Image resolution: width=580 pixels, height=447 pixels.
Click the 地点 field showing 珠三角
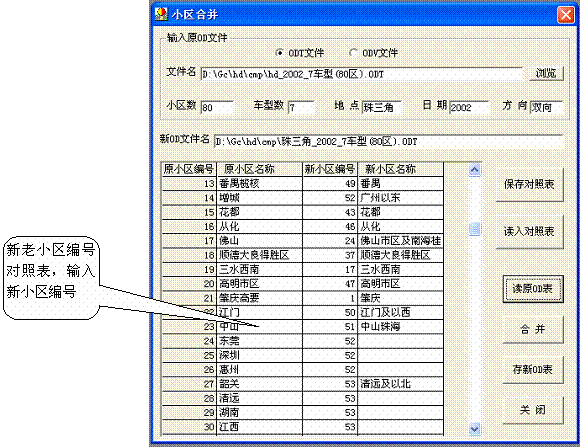381,107
